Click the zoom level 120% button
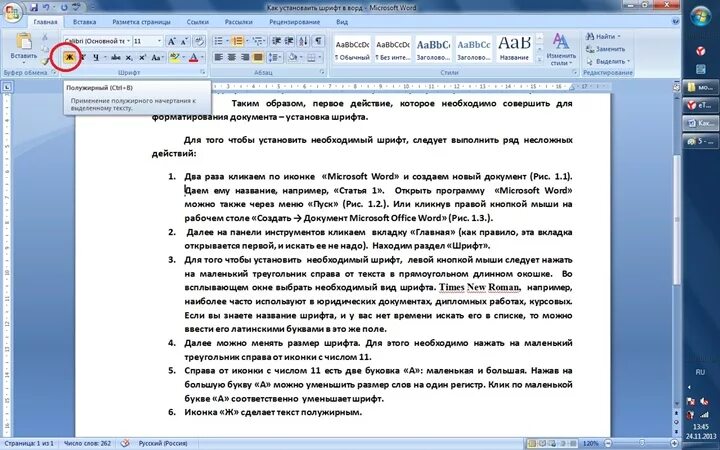720x450 pixels. pyautogui.click(x=591, y=444)
